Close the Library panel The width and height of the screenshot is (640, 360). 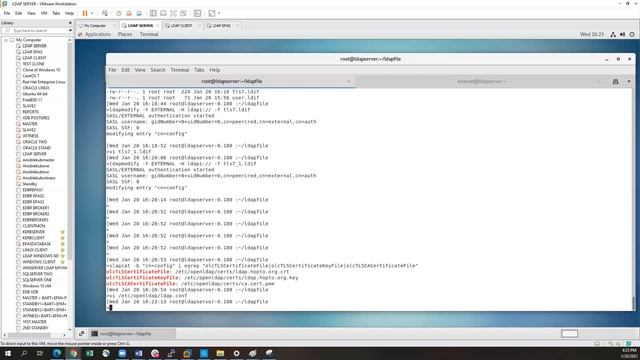coord(70,23)
